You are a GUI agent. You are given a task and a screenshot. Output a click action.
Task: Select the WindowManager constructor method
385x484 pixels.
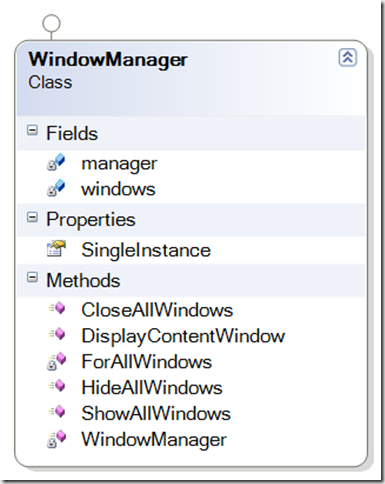[154, 439]
